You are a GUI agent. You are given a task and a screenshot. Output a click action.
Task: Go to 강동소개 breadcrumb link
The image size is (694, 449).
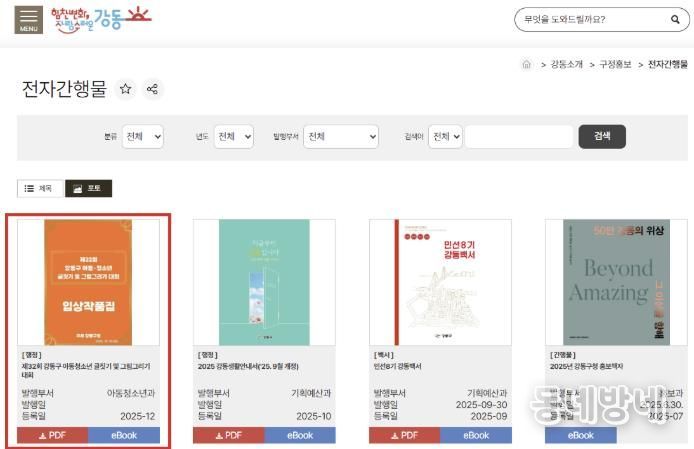pyautogui.click(x=567, y=64)
